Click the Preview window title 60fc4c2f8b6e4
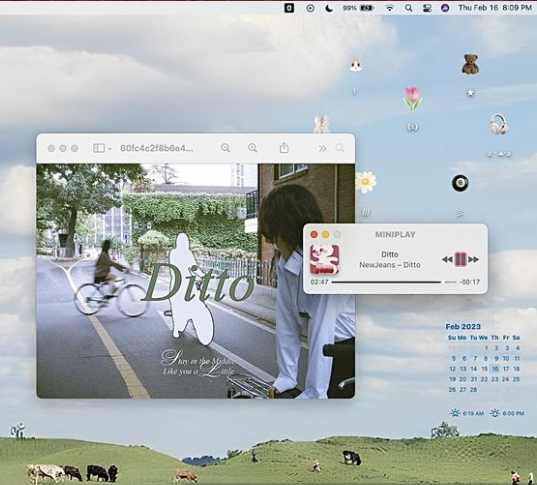This screenshot has width=537, height=485. (x=157, y=148)
